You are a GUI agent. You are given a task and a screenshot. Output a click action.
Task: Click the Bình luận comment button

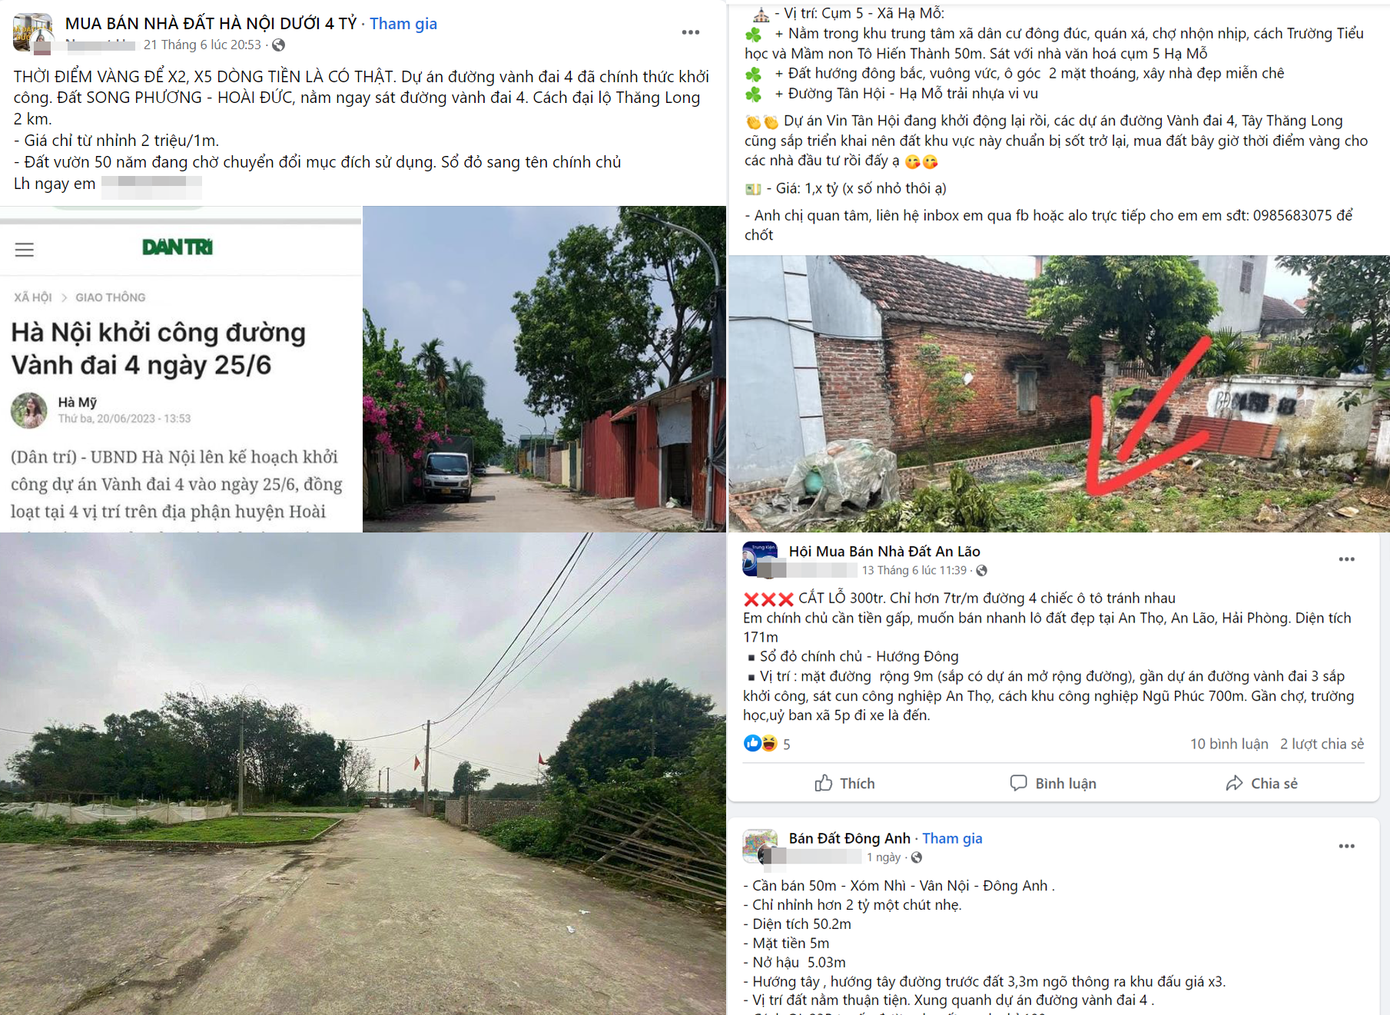1053,783
